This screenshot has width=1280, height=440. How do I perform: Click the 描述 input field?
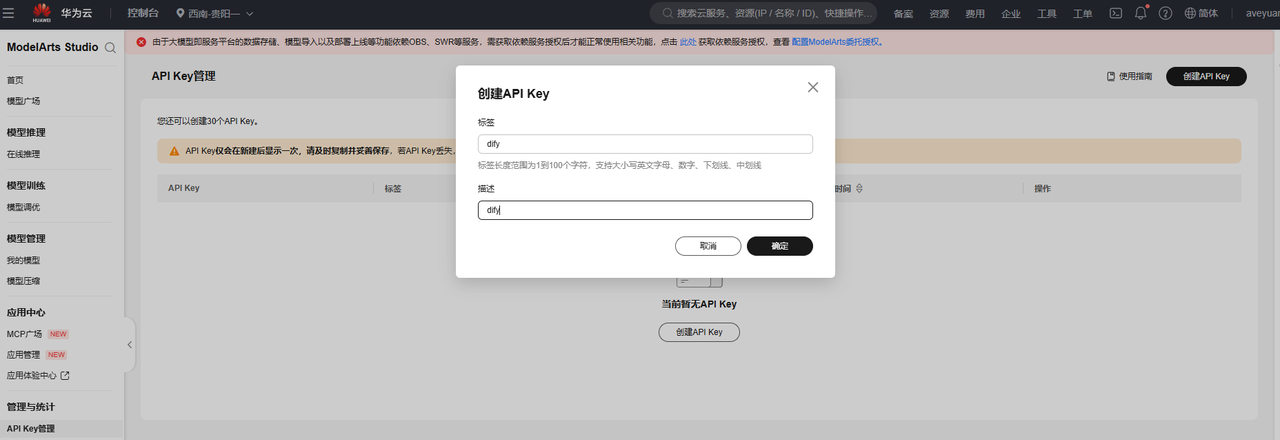645,210
